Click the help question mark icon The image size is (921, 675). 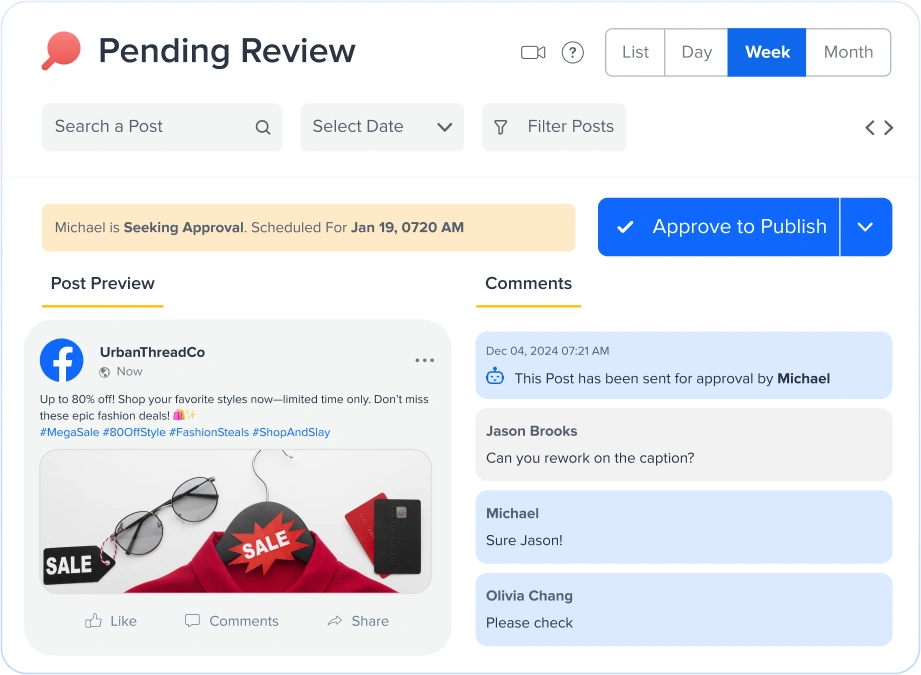point(572,52)
